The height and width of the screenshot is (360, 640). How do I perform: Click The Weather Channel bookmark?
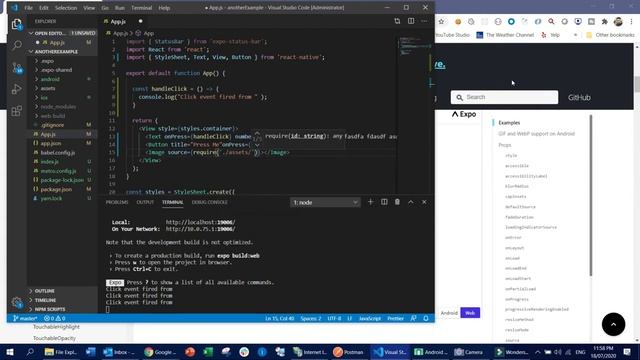[x=505, y=35]
